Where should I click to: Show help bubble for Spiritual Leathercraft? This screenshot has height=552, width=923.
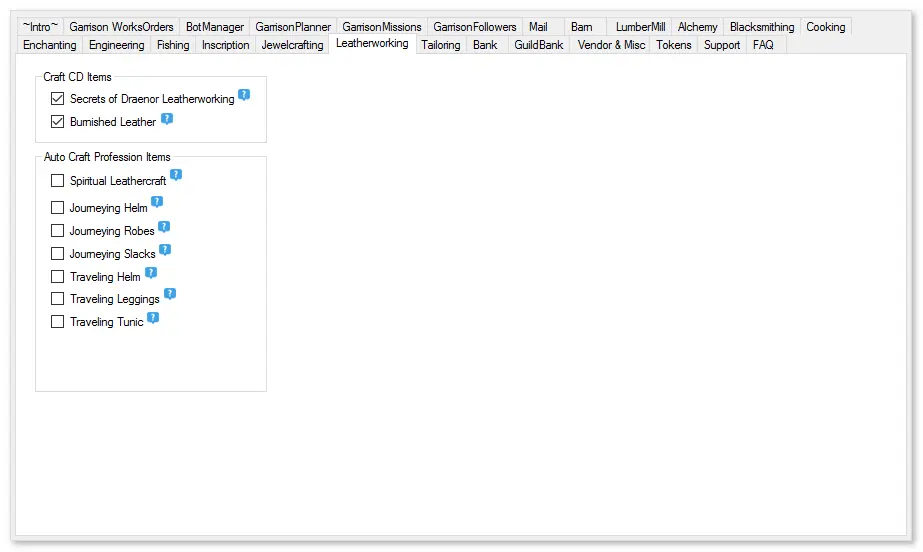(176, 175)
